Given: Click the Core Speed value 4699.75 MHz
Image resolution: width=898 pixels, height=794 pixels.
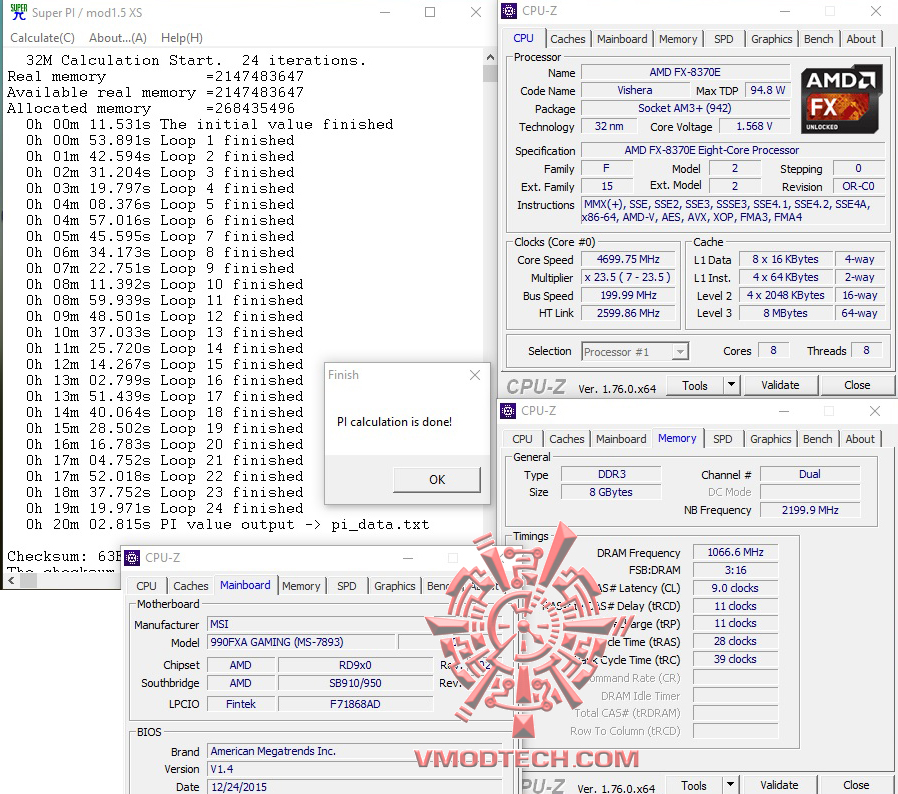Looking at the screenshot, I should pyautogui.click(x=628, y=259).
